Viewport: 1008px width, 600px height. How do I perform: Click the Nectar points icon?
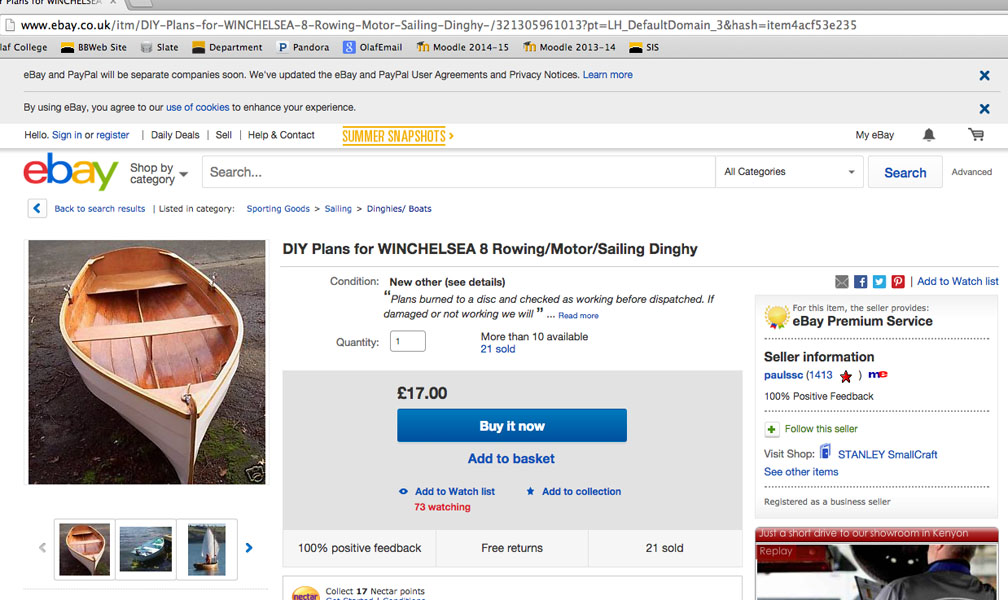coord(306,593)
